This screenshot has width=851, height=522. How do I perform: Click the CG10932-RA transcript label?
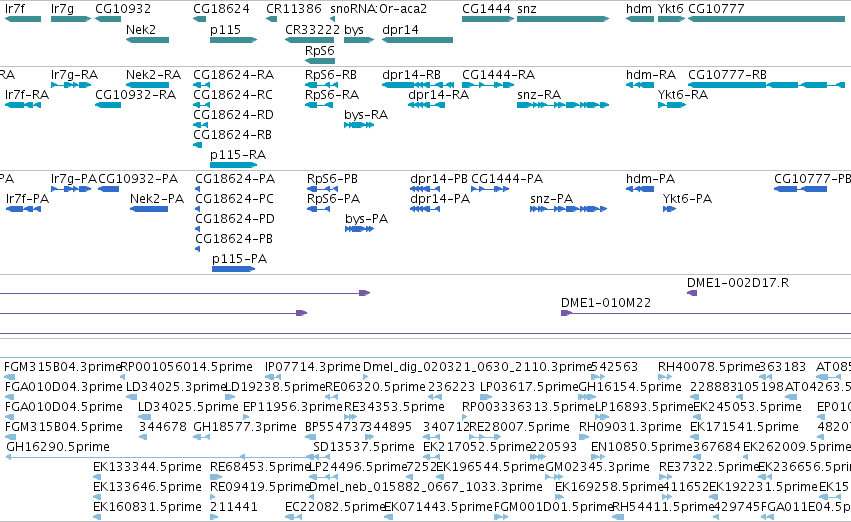pos(136,94)
